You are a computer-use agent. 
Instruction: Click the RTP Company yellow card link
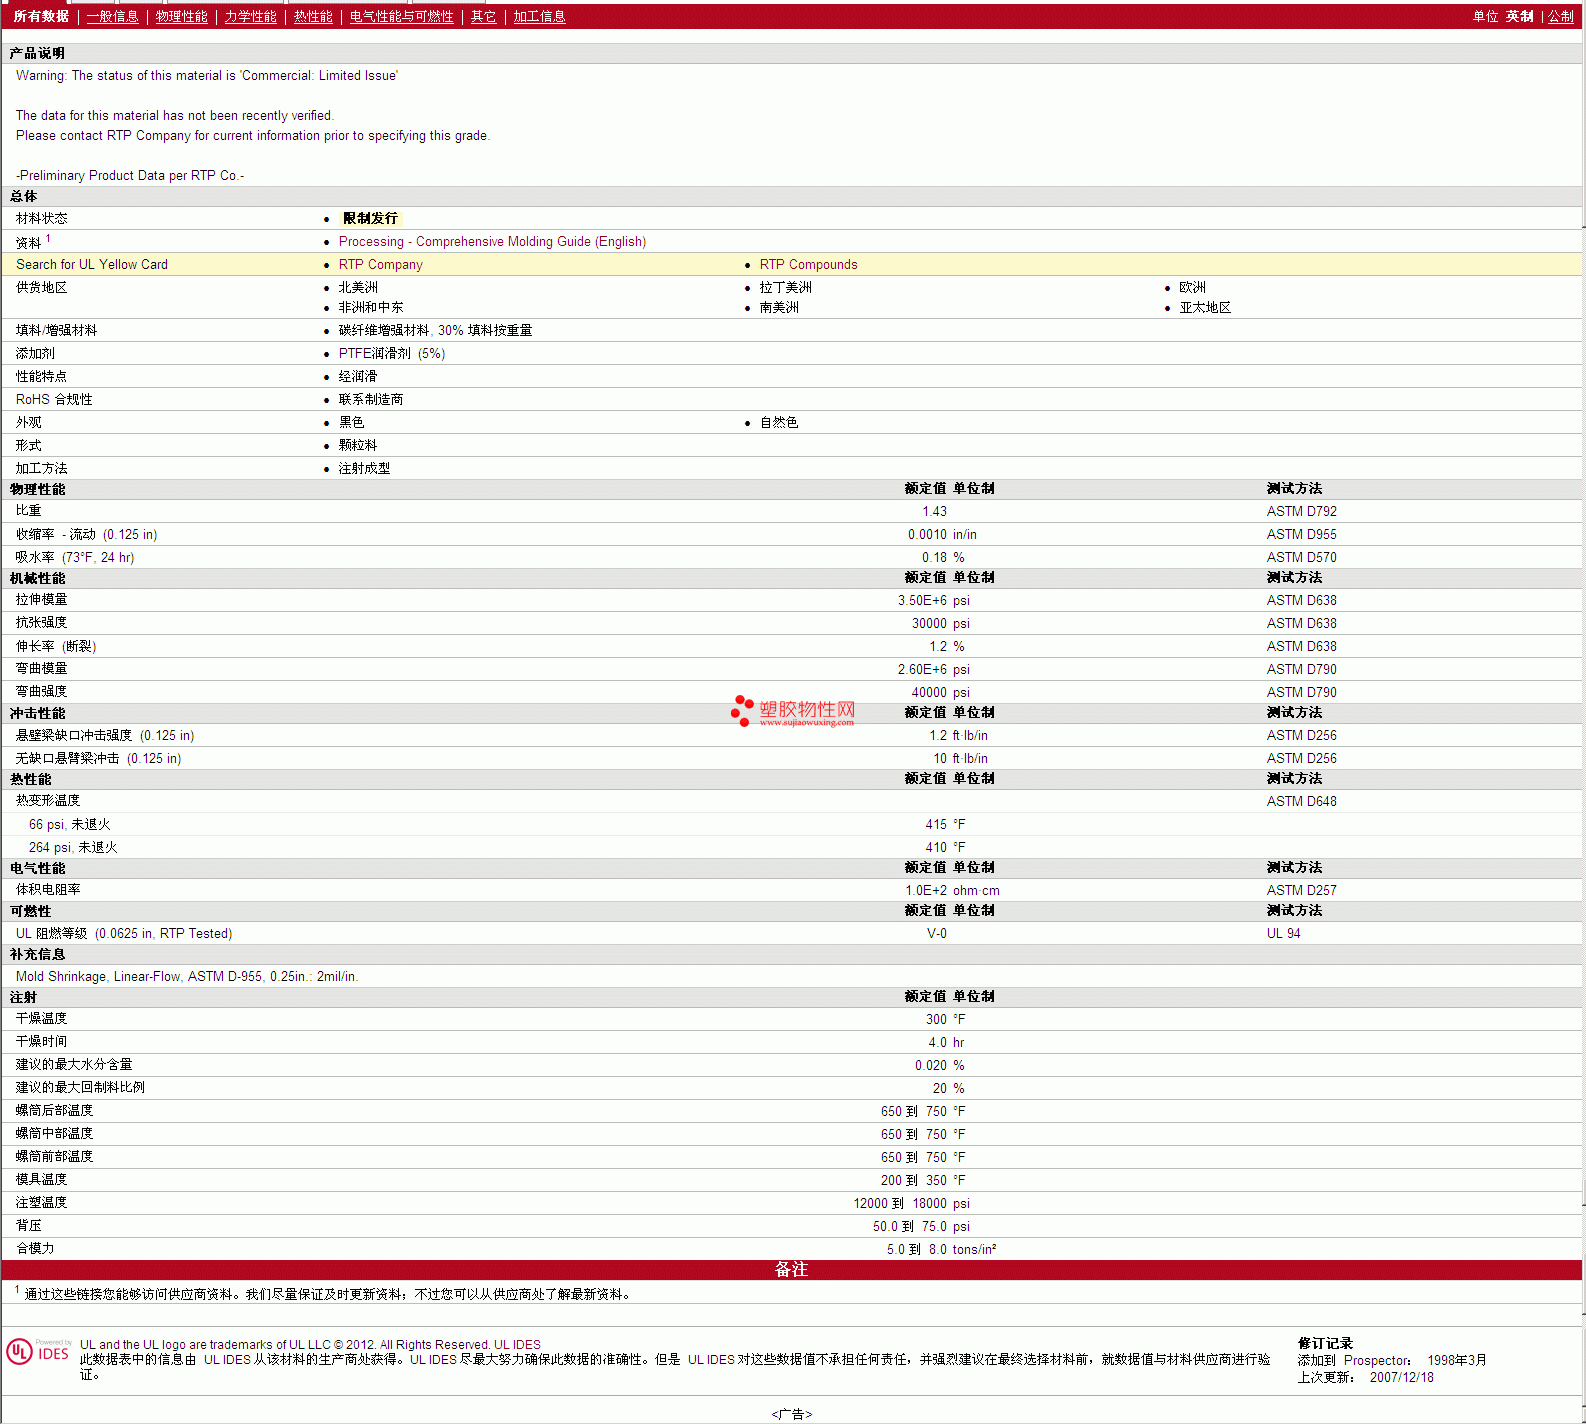(380, 265)
